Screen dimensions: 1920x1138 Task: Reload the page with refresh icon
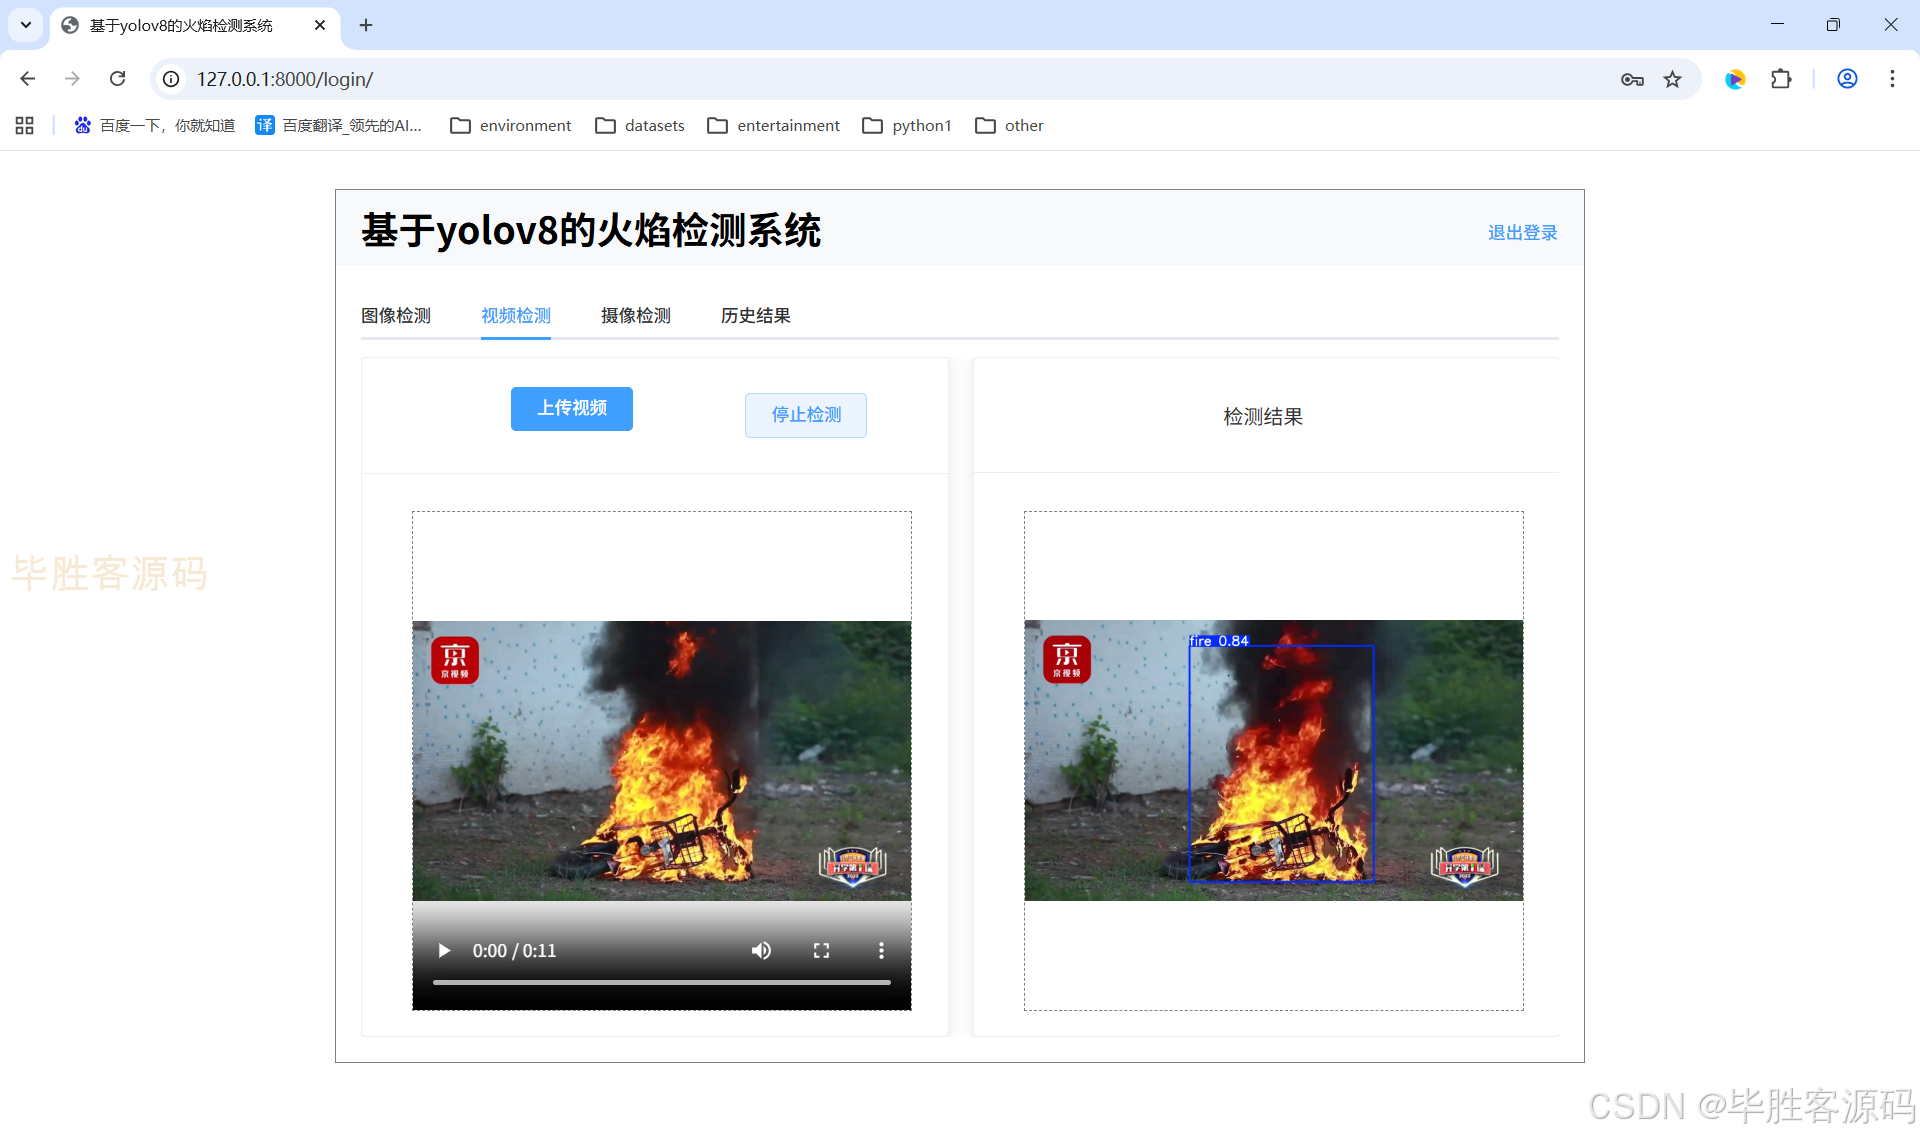click(117, 79)
